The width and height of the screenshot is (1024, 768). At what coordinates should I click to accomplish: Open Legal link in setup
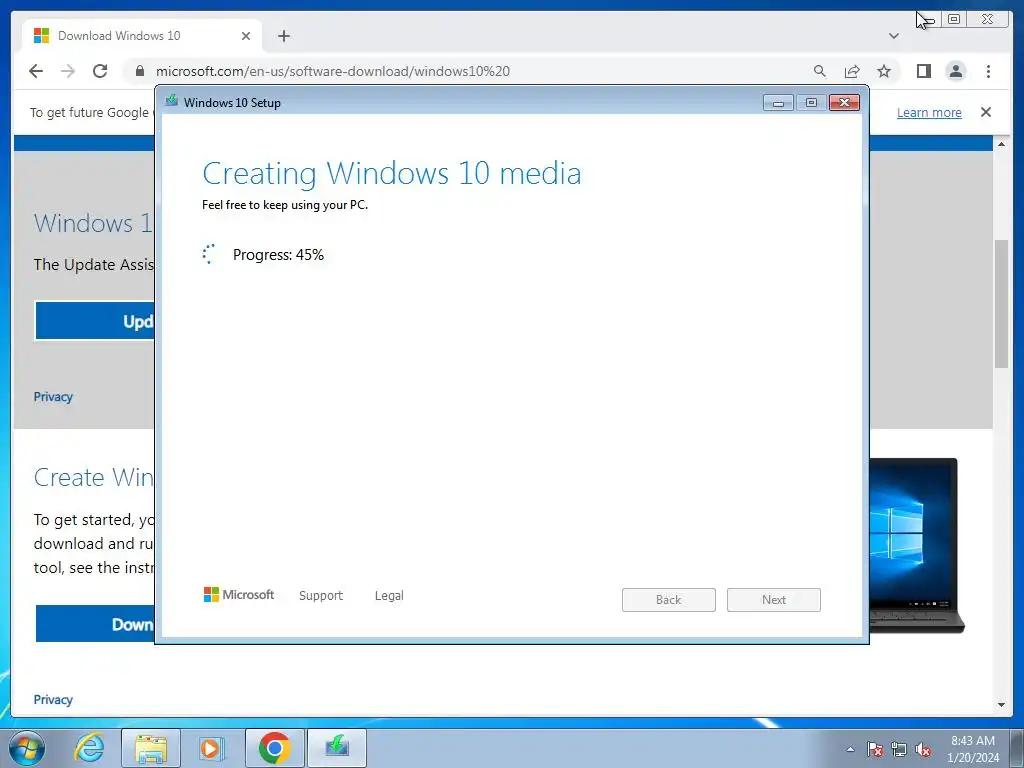pos(389,596)
